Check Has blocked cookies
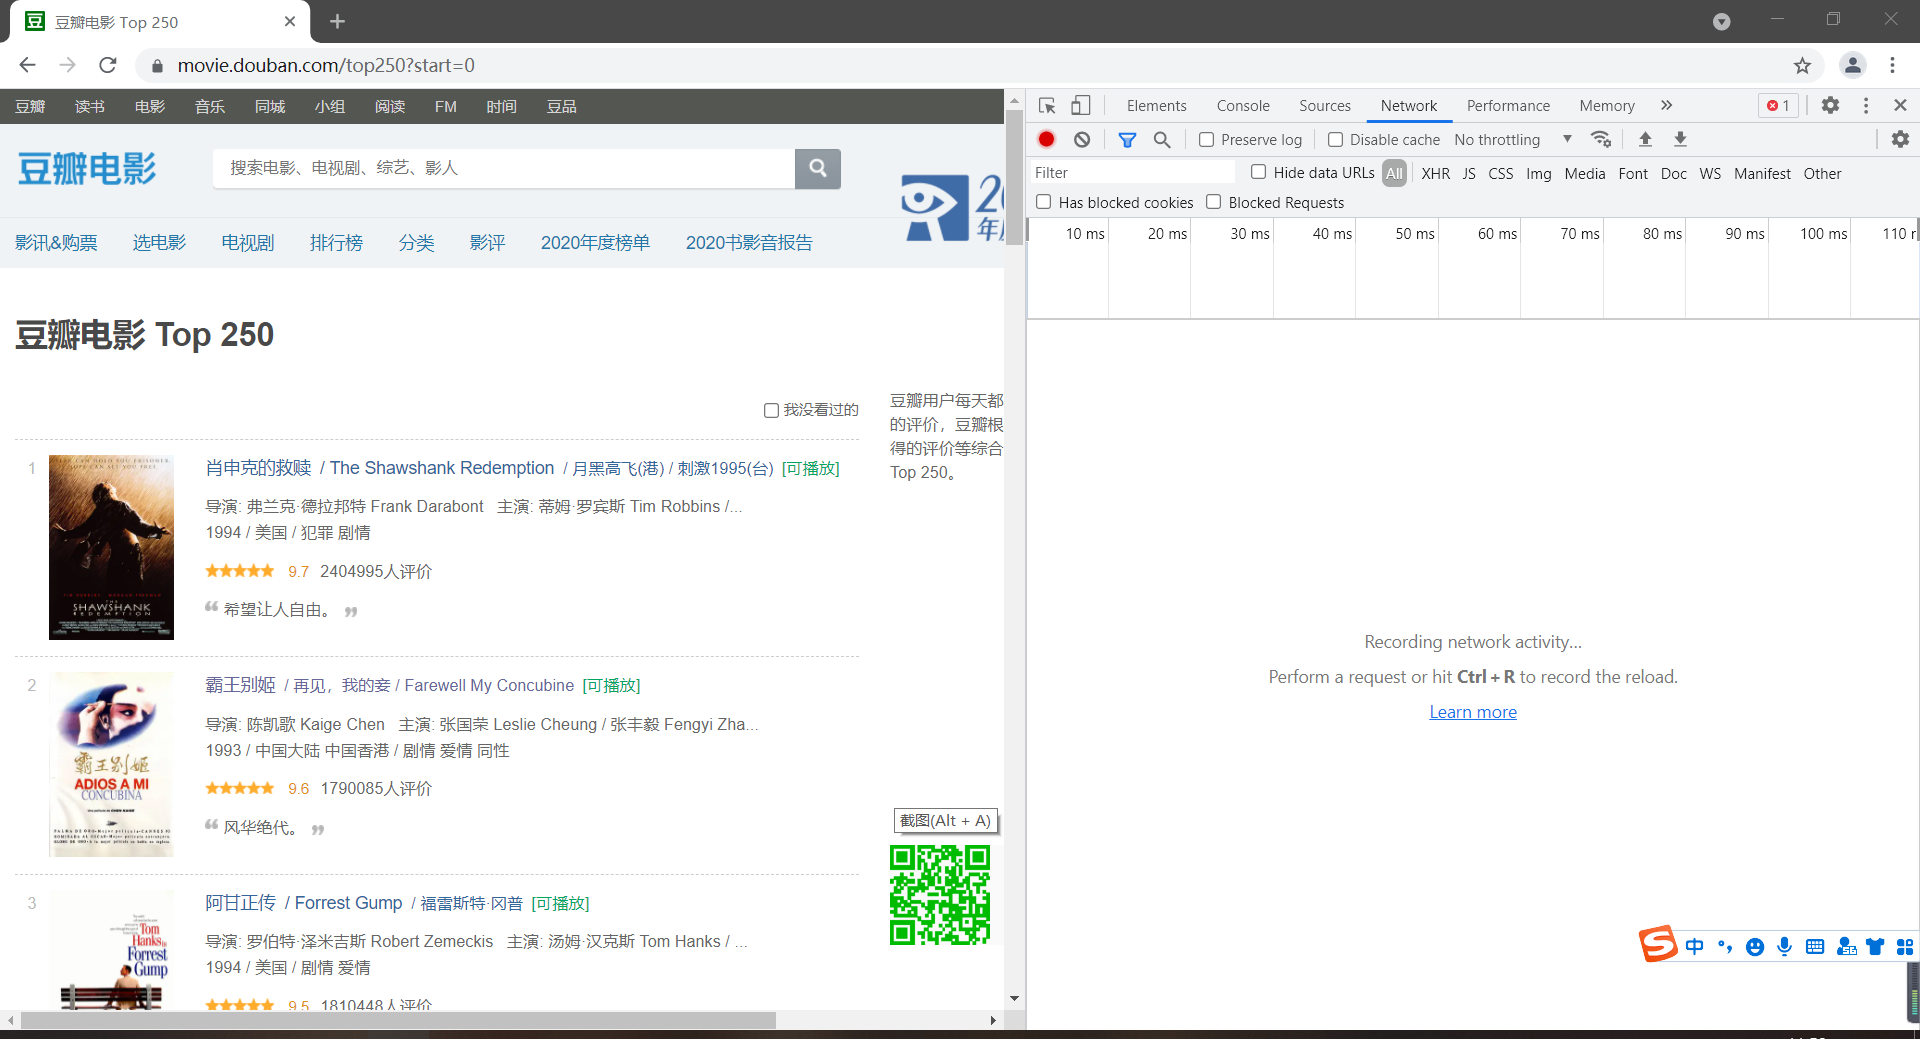 tap(1044, 202)
